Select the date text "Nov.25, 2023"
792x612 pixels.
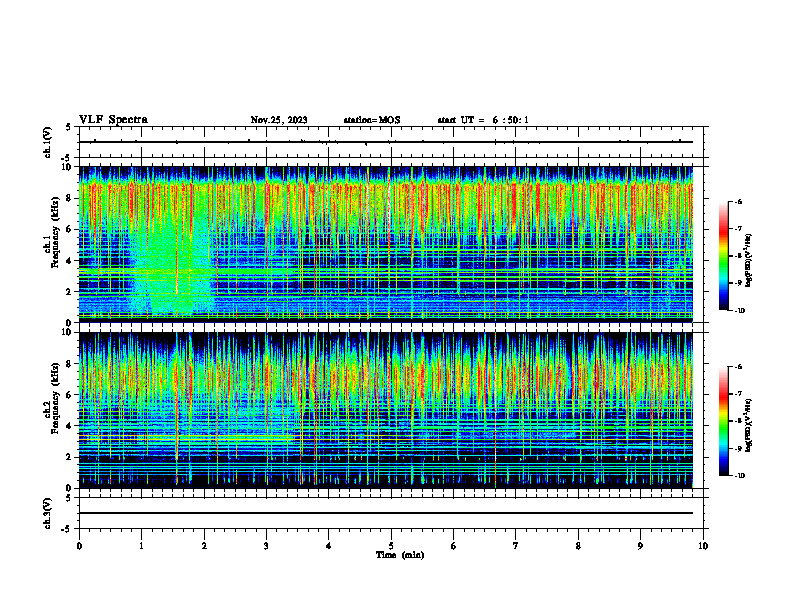click(279, 120)
